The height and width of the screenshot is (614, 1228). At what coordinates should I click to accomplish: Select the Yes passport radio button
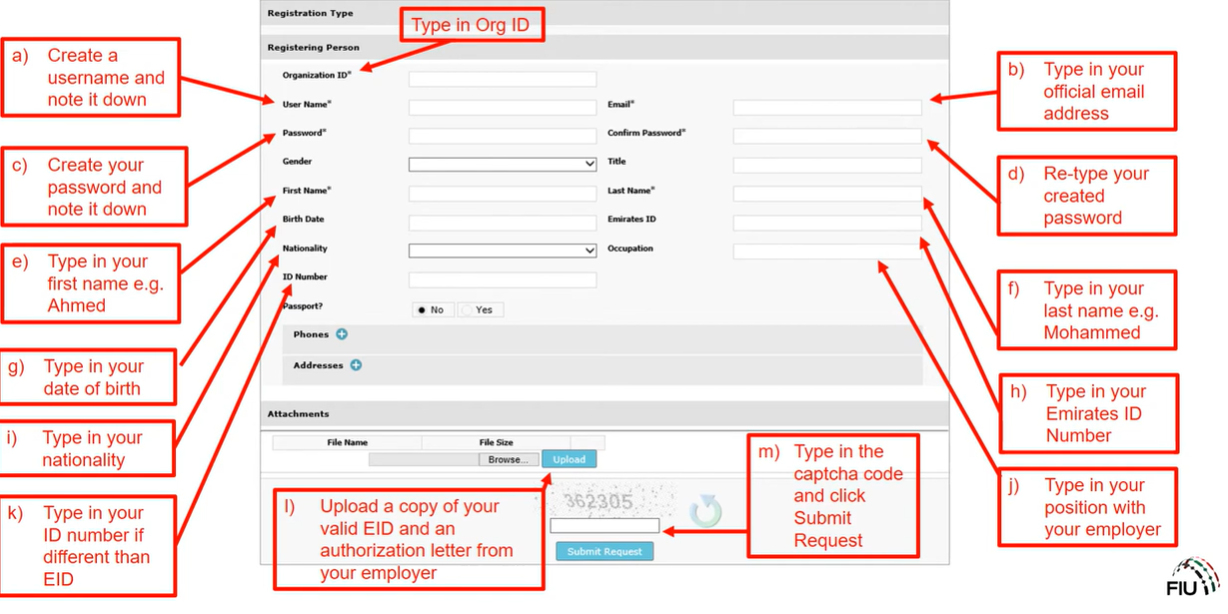point(467,310)
